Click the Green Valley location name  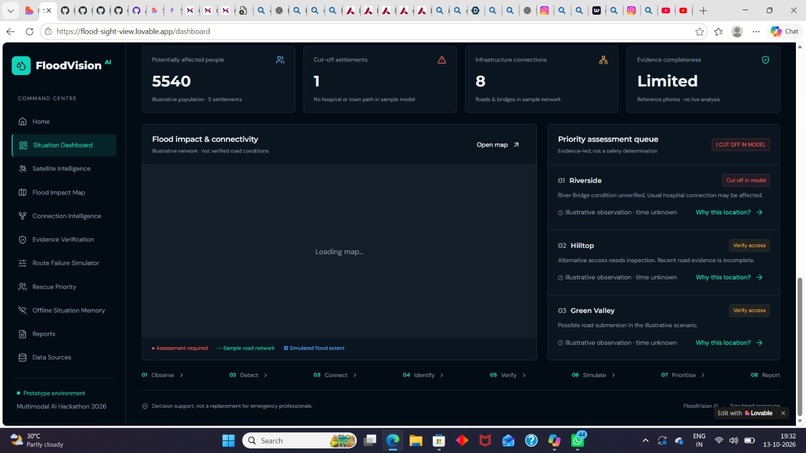[x=592, y=311]
